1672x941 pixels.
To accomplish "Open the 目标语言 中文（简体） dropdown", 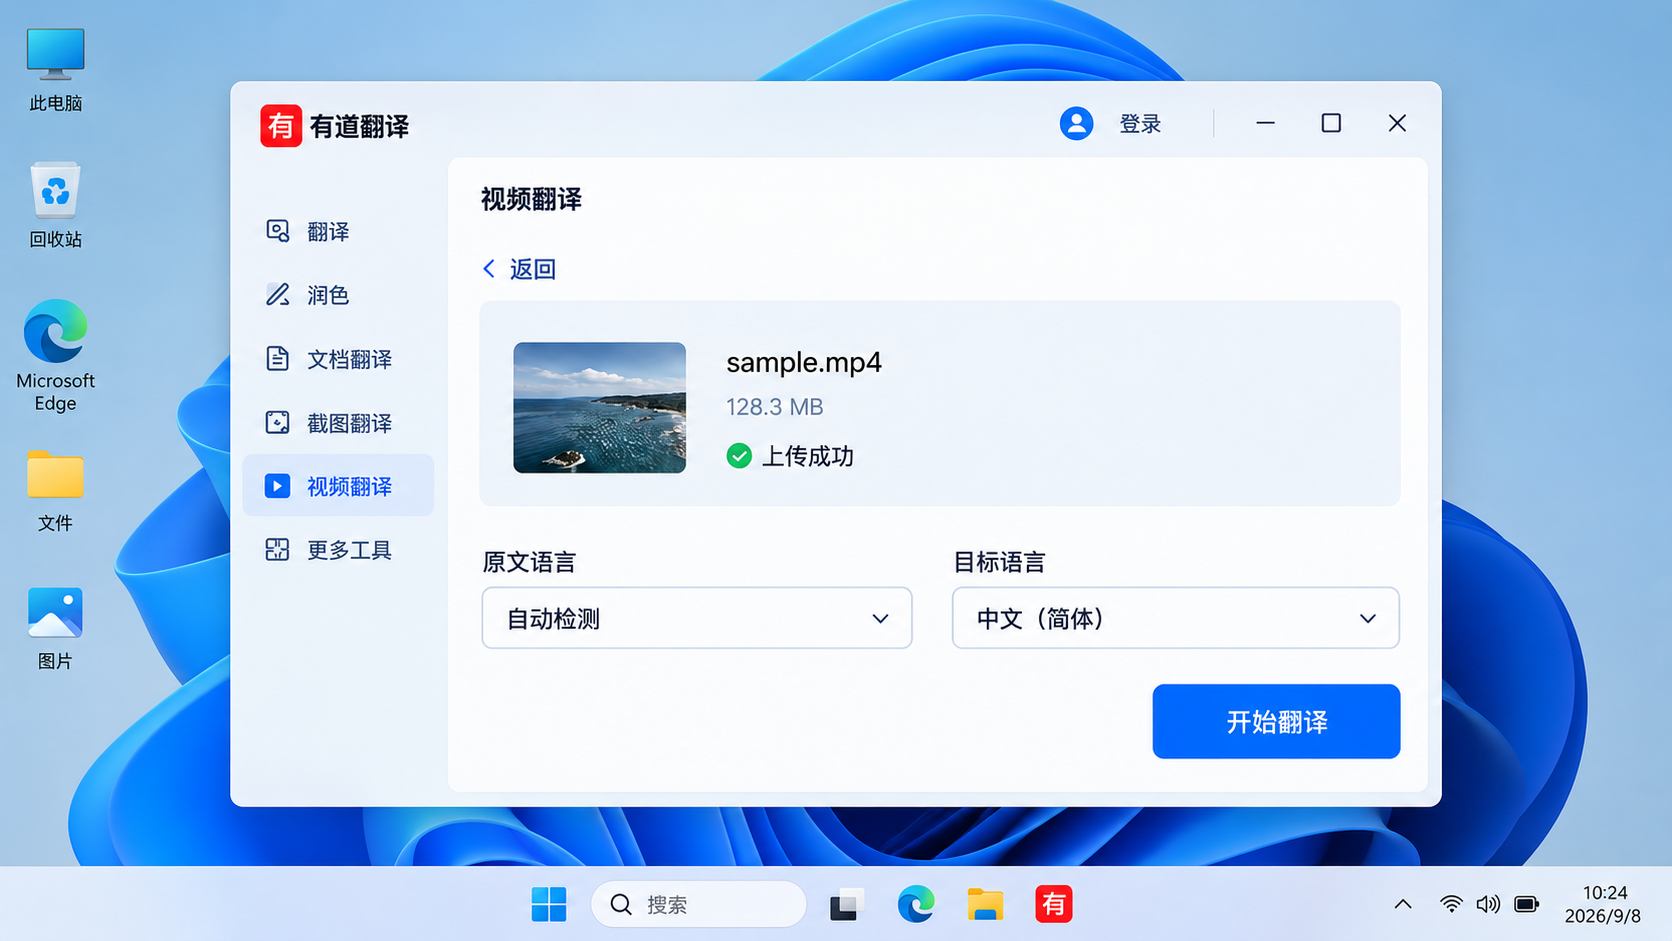I will point(1175,618).
